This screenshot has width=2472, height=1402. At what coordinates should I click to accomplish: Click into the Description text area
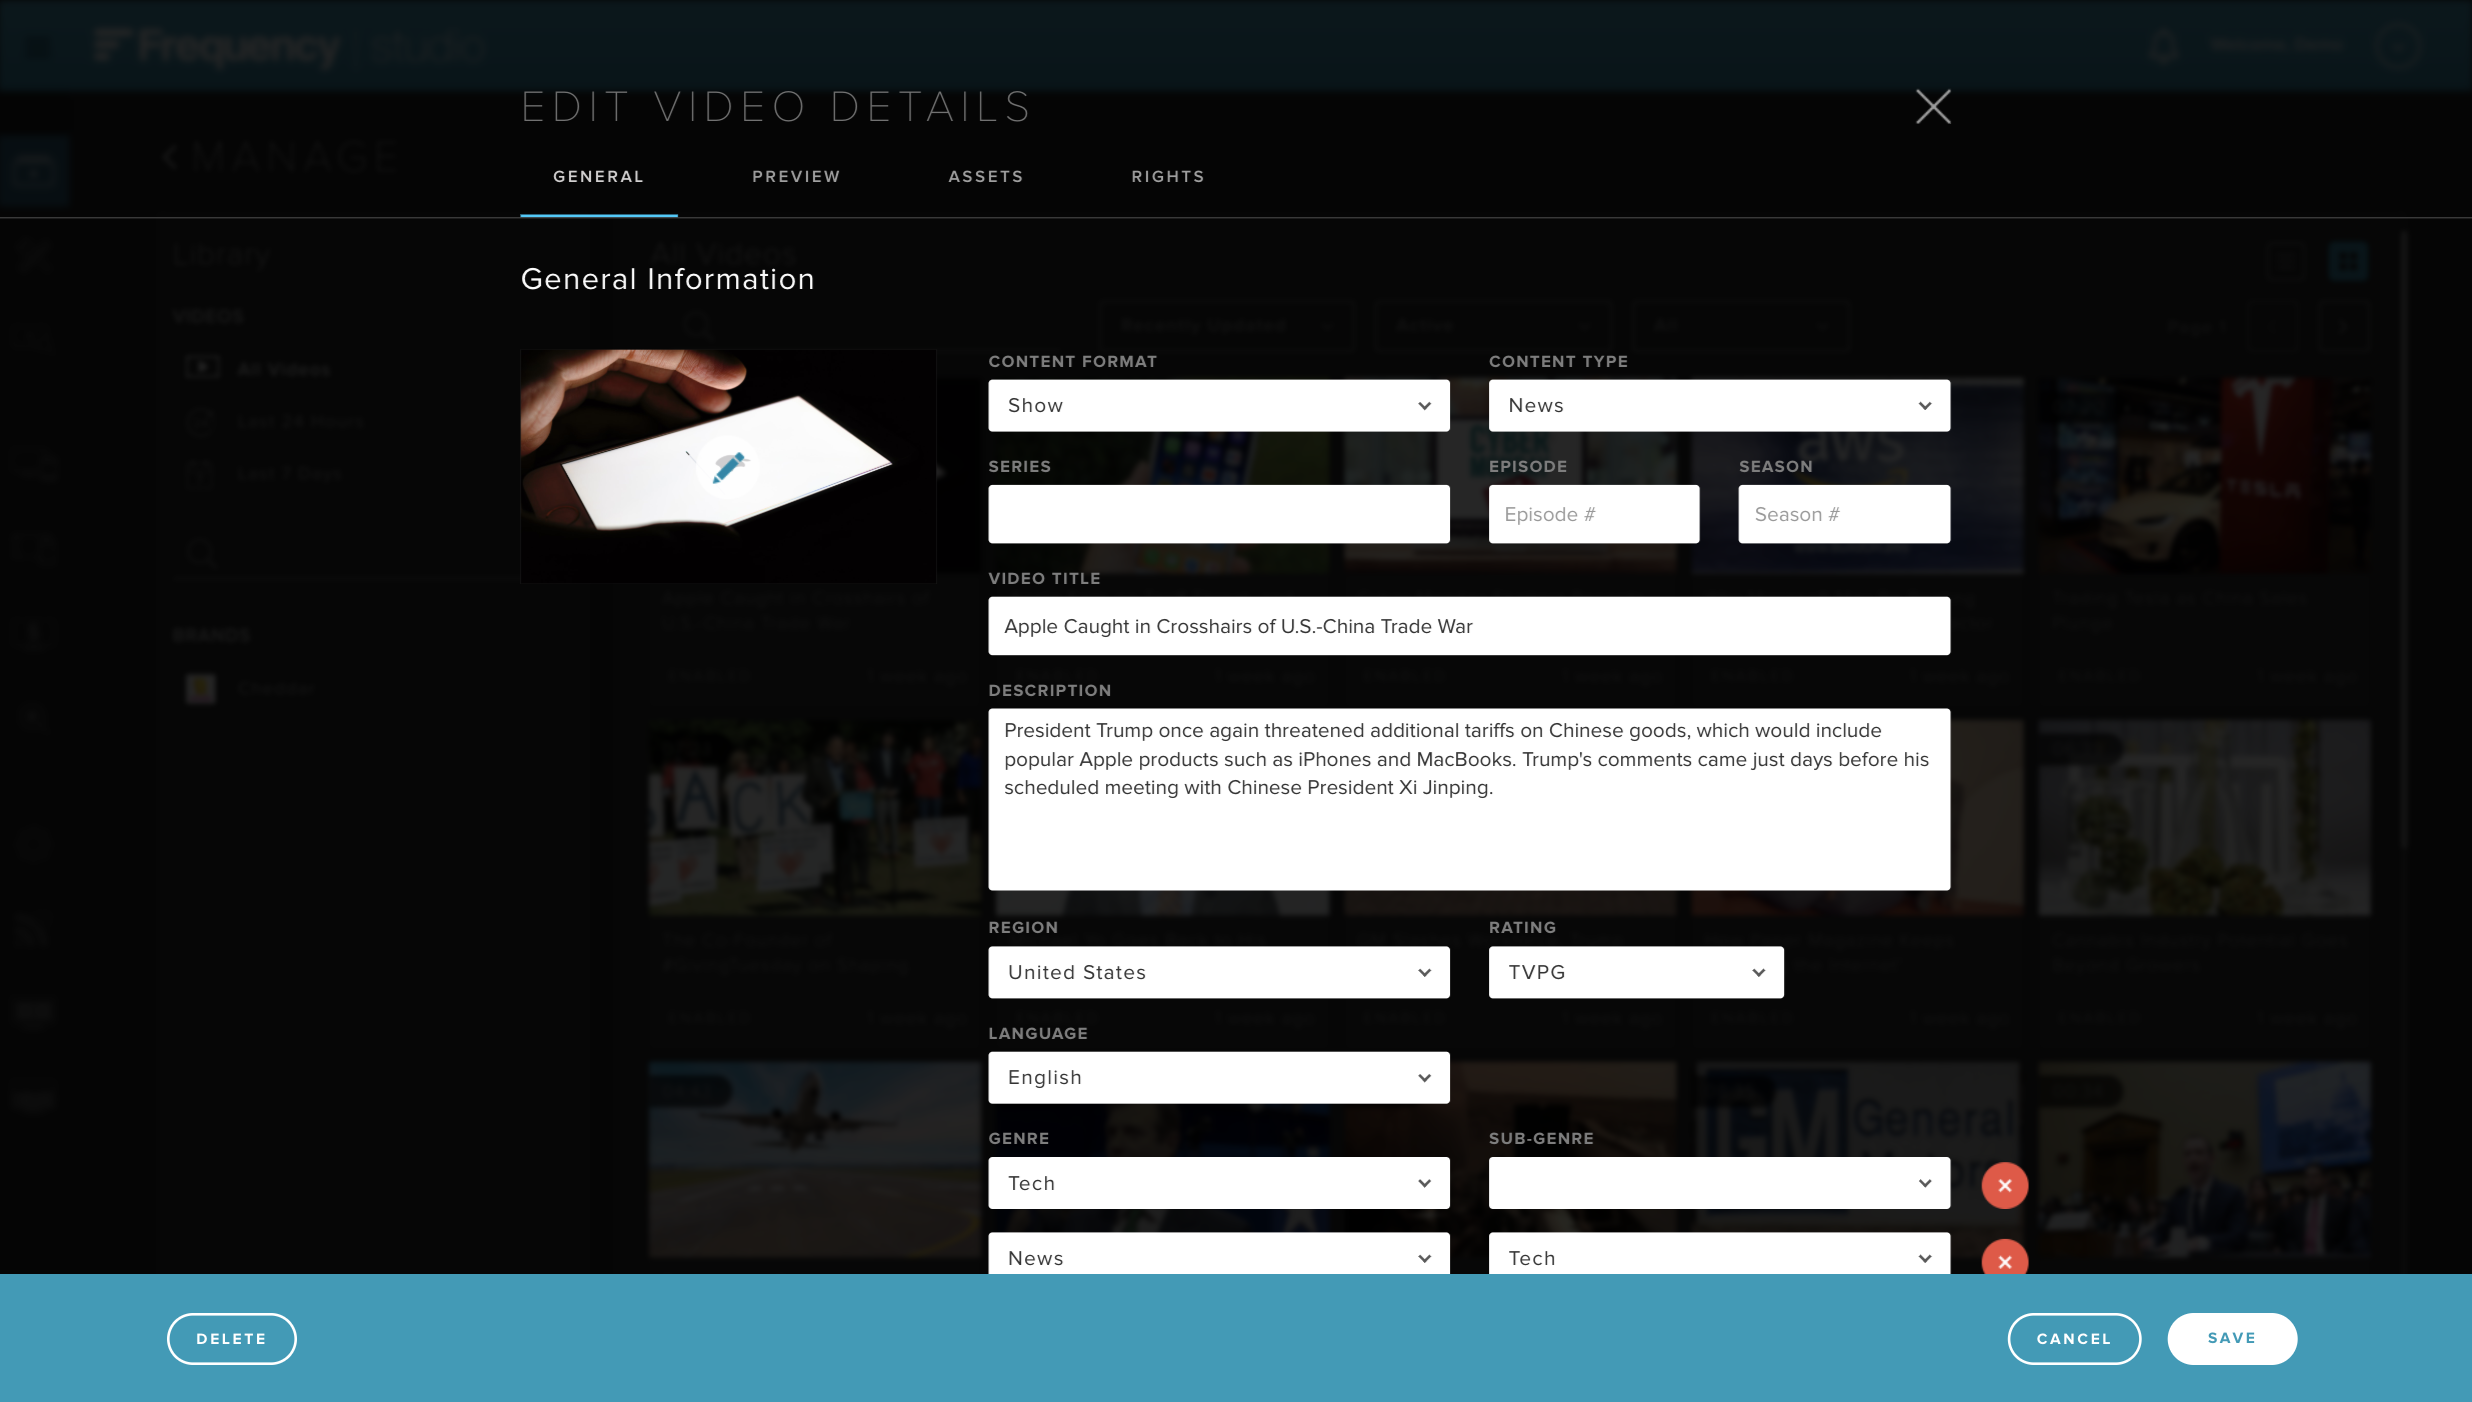(x=1468, y=799)
